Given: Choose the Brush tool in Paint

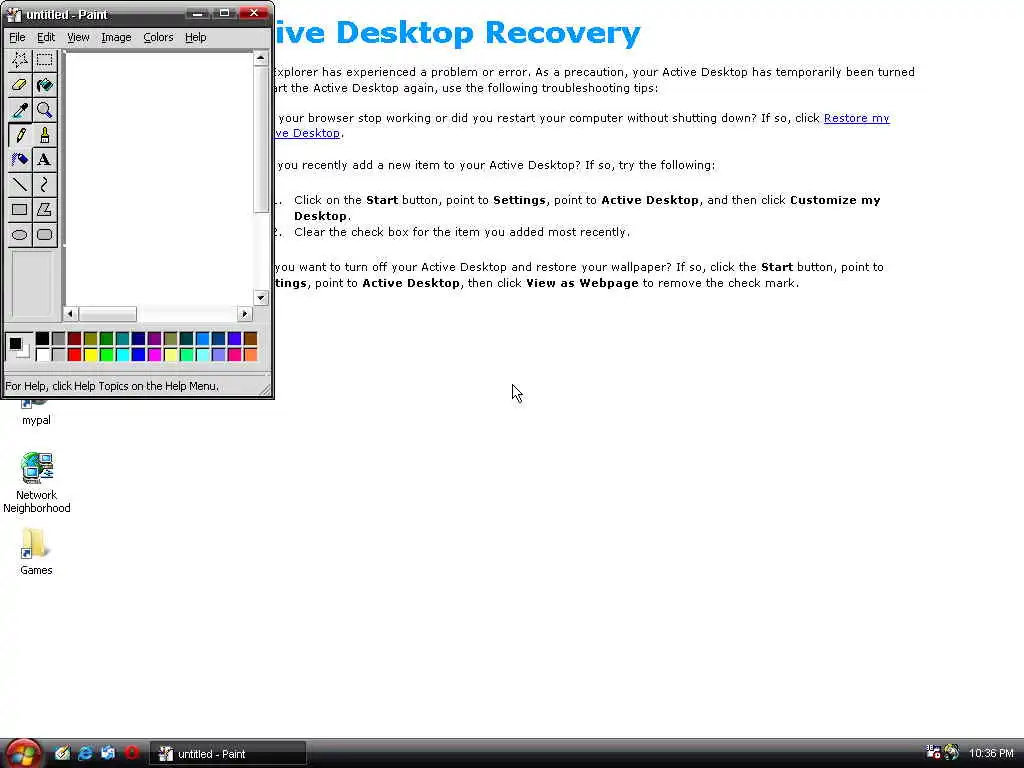Looking at the screenshot, I should (x=44, y=135).
